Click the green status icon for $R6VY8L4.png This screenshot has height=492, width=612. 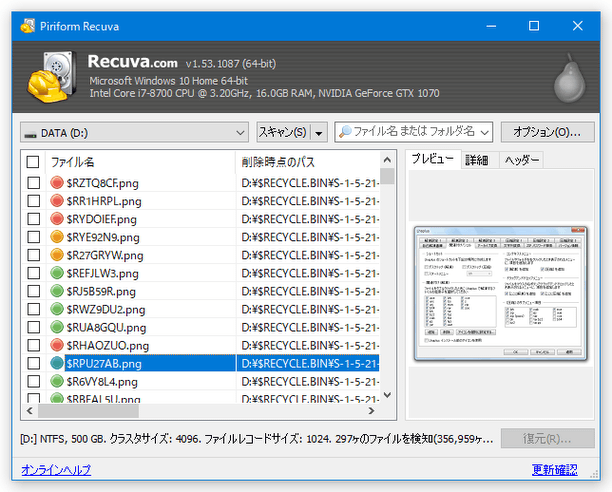coord(57,381)
